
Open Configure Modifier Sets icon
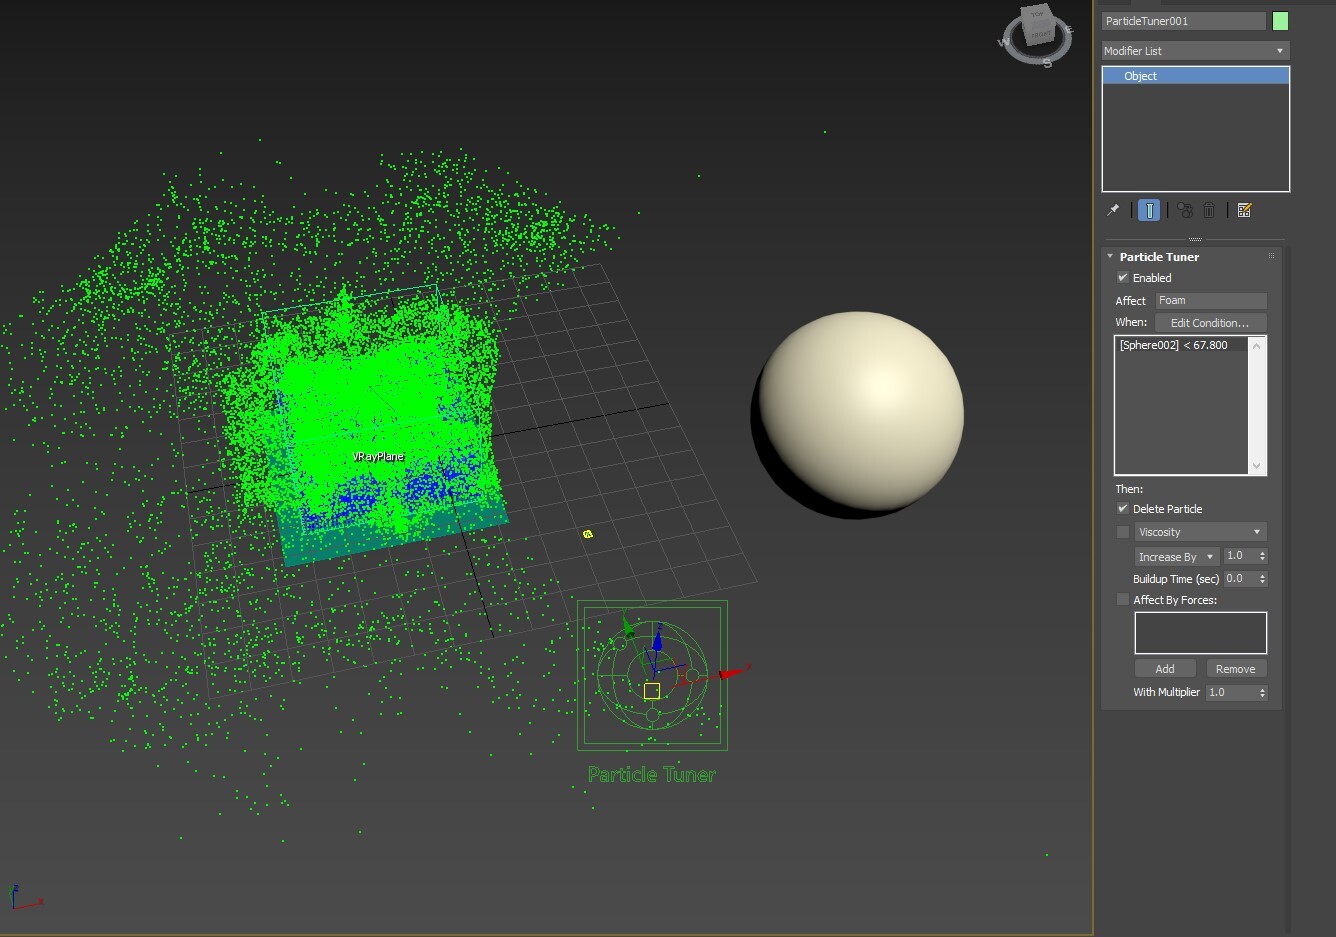(1245, 210)
